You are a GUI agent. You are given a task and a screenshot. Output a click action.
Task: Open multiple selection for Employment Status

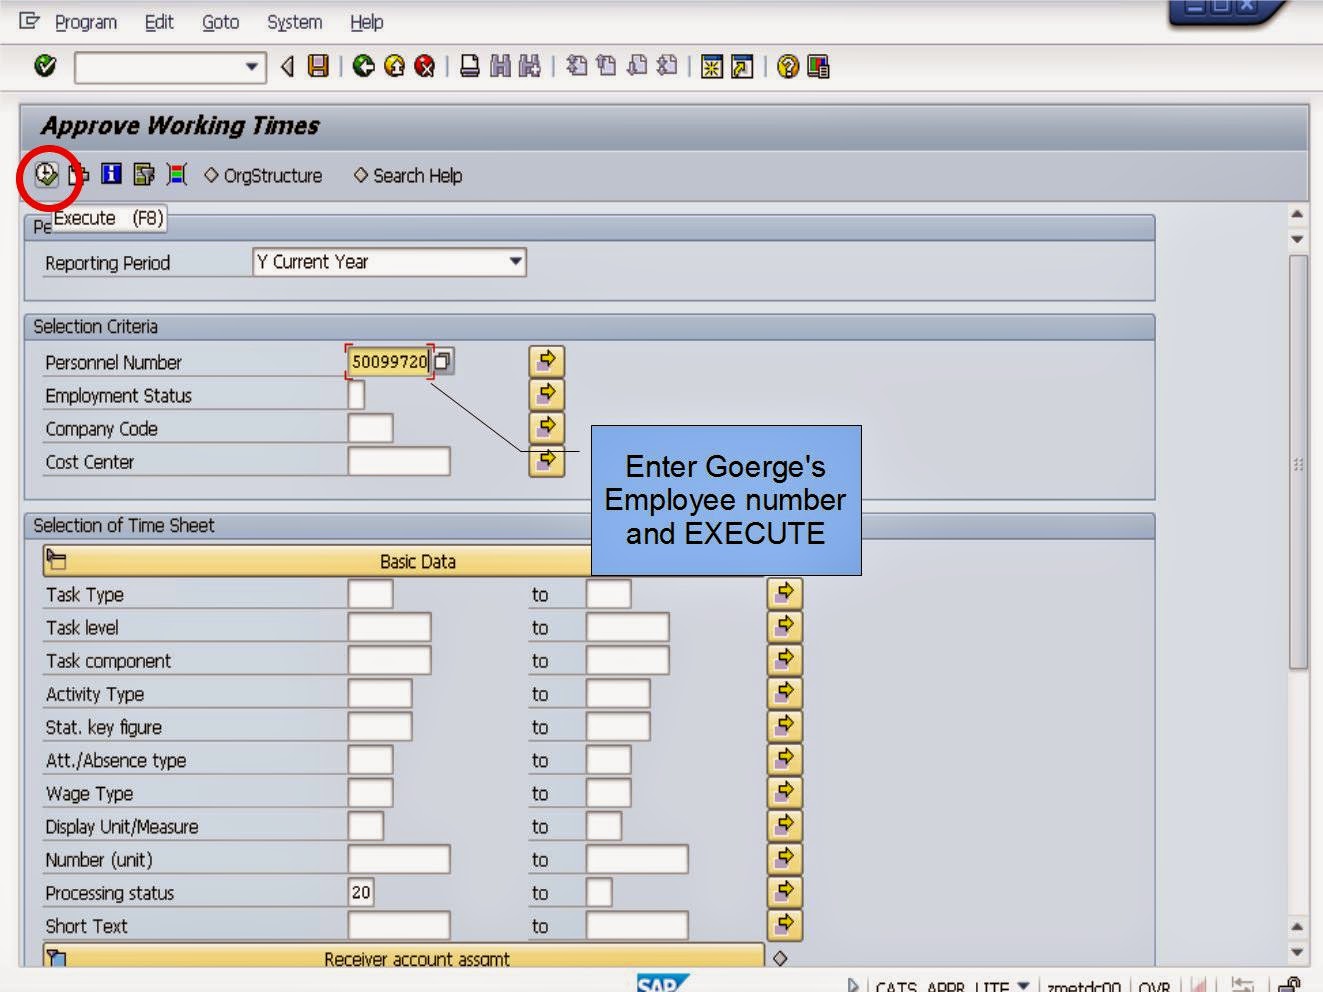(546, 394)
